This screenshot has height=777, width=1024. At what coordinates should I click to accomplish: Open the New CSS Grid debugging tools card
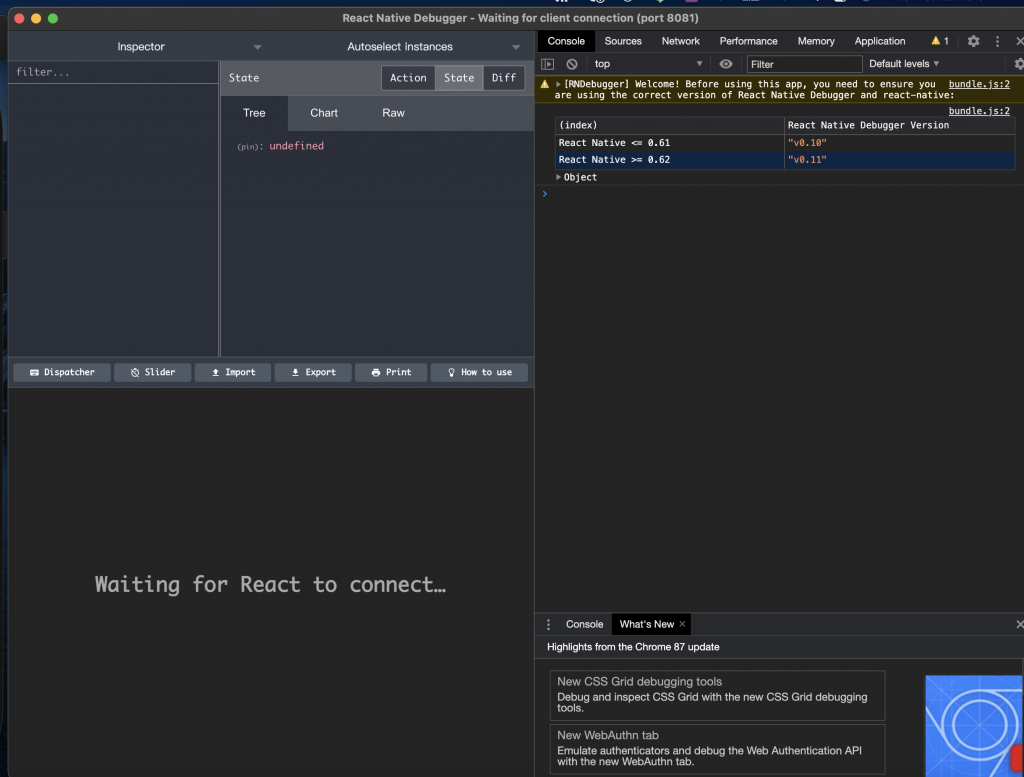click(717, 695)
